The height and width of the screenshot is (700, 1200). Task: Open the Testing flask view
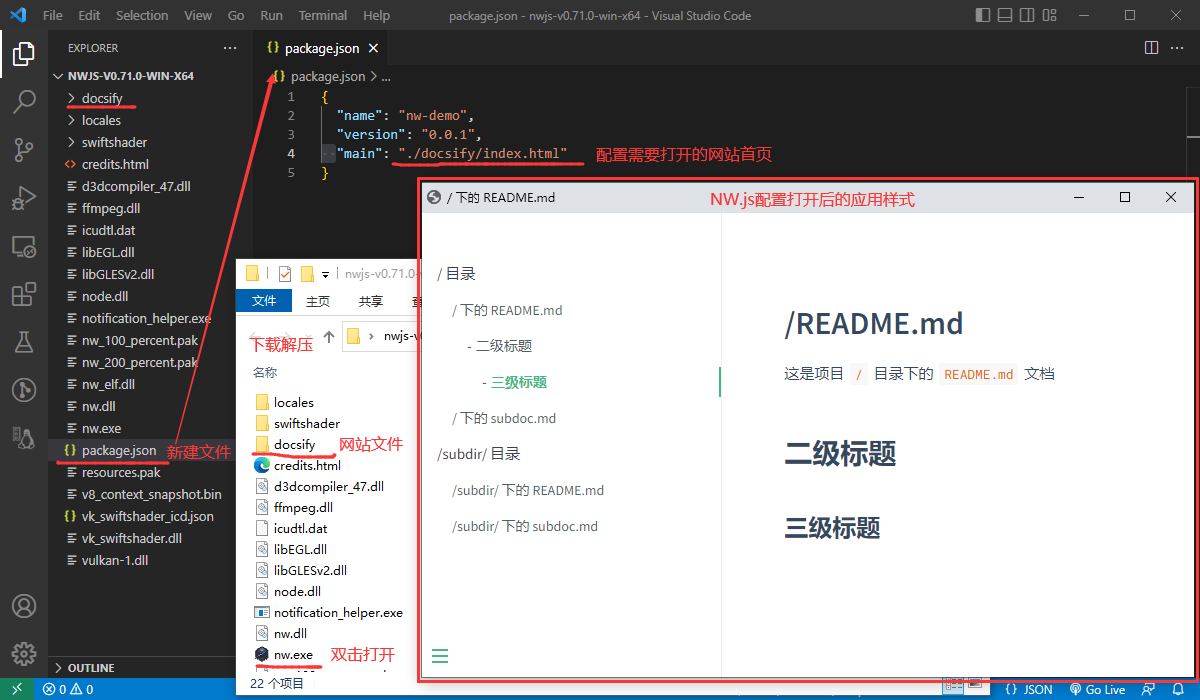click(24, 342)
